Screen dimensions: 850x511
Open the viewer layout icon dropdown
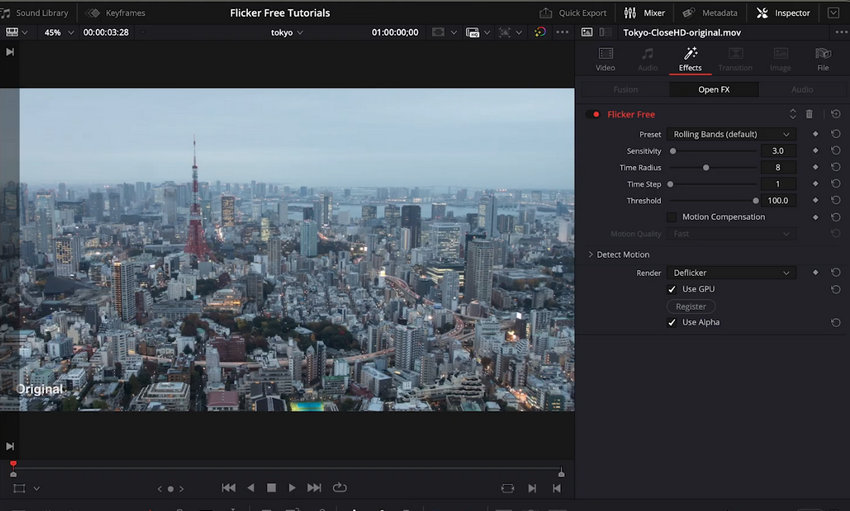[x=16, y=33]
